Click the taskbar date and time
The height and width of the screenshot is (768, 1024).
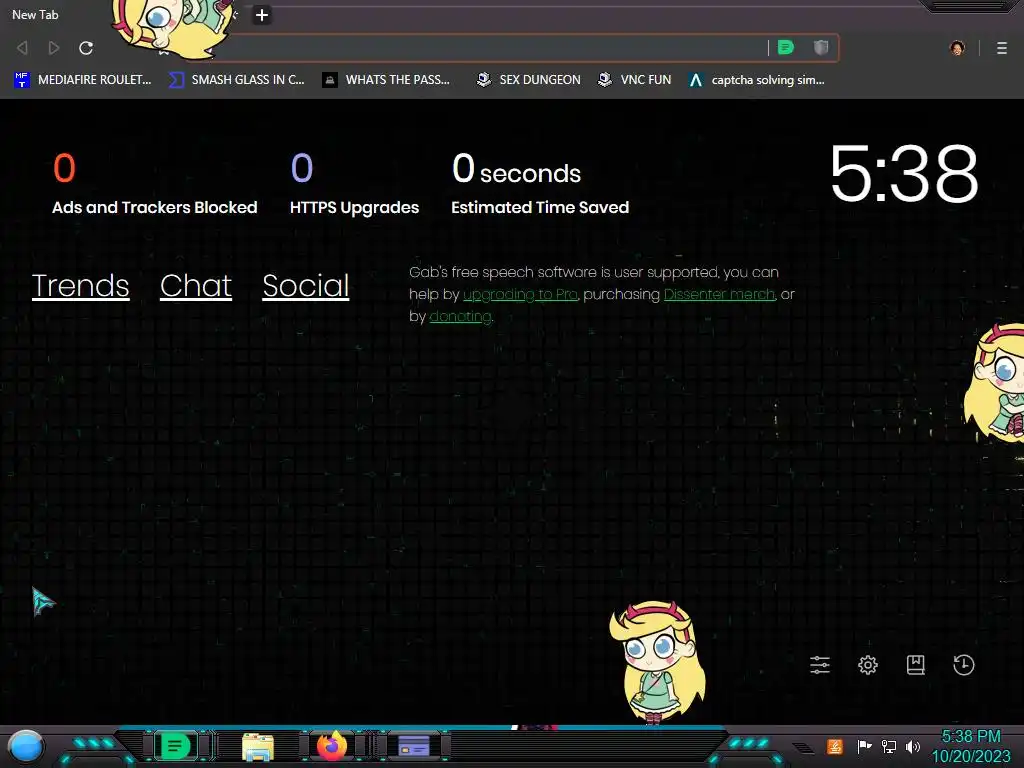[x=971, y=746]
